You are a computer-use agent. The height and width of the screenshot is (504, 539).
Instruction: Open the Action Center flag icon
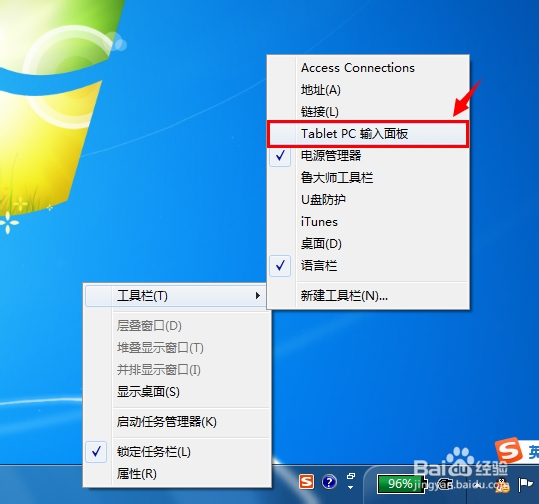526,485
